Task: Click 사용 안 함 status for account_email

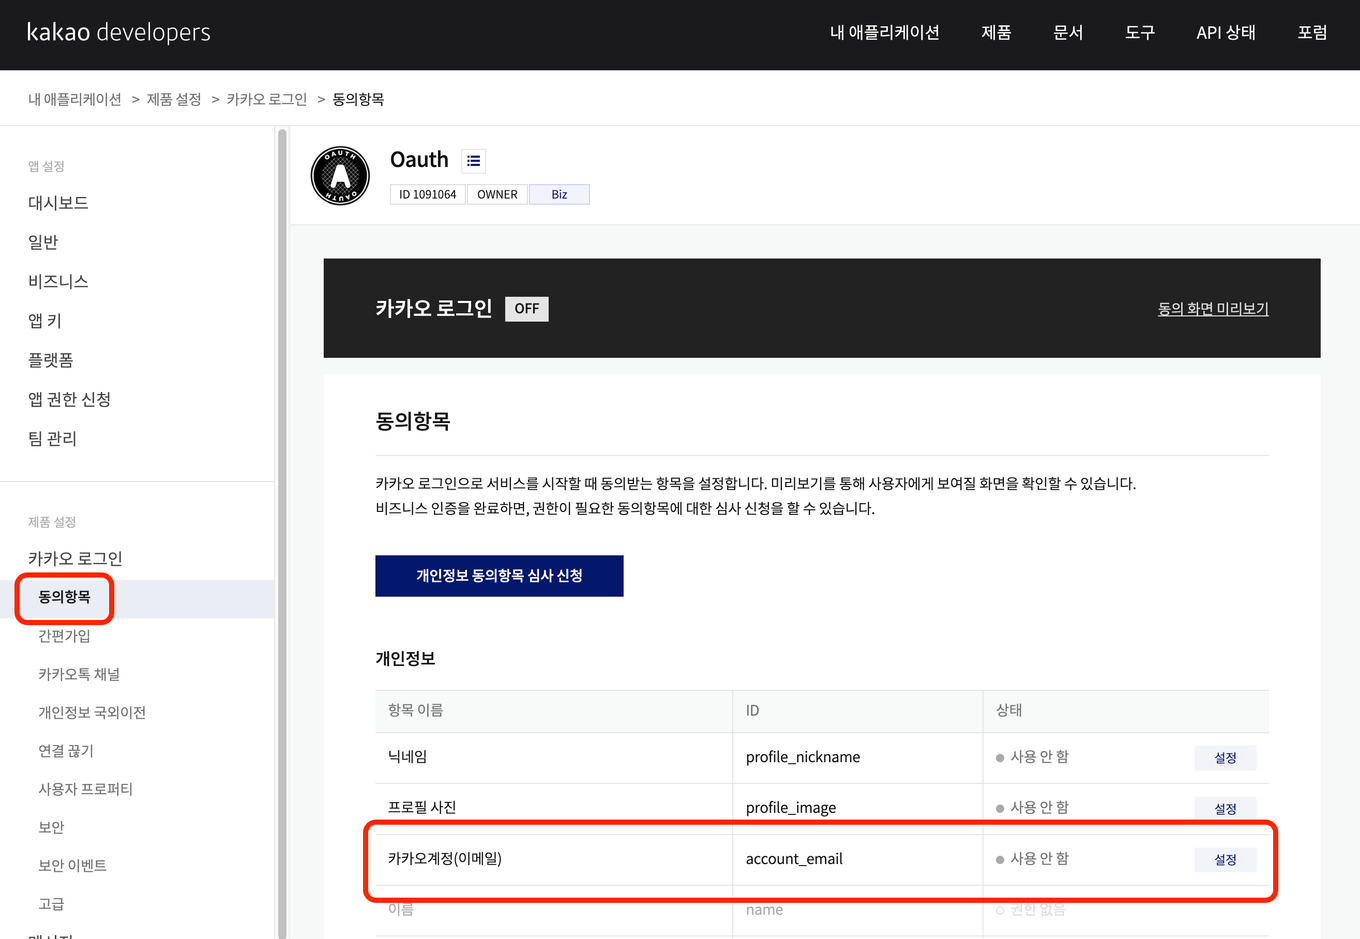Action: [1032, 859]
